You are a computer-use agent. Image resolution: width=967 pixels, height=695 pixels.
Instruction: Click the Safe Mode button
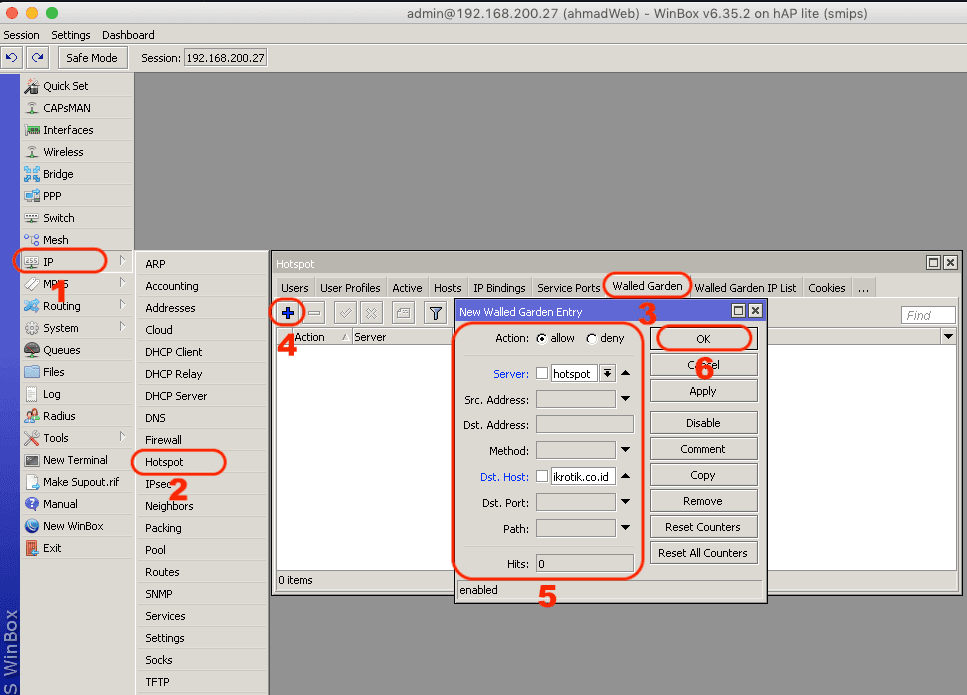(93, 58)
